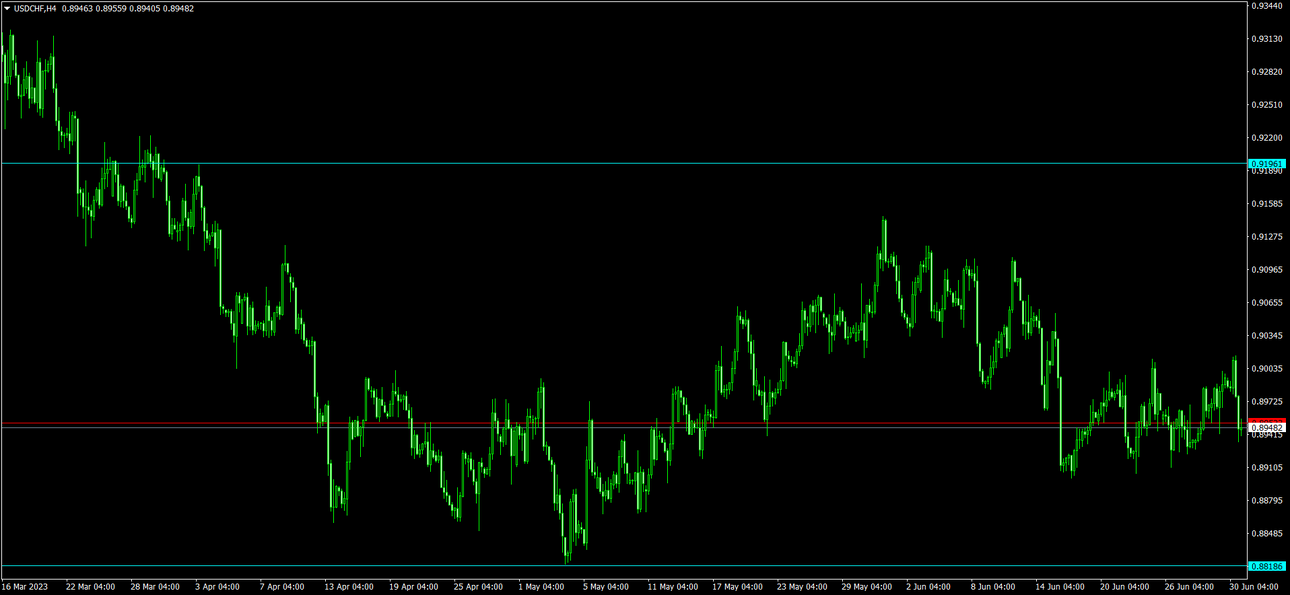The height and width of the screenshot is (595, 1290).
Task: Click the 2 Jun 04:00 time label
Action: pyautogui.click(x=929, y=587)
